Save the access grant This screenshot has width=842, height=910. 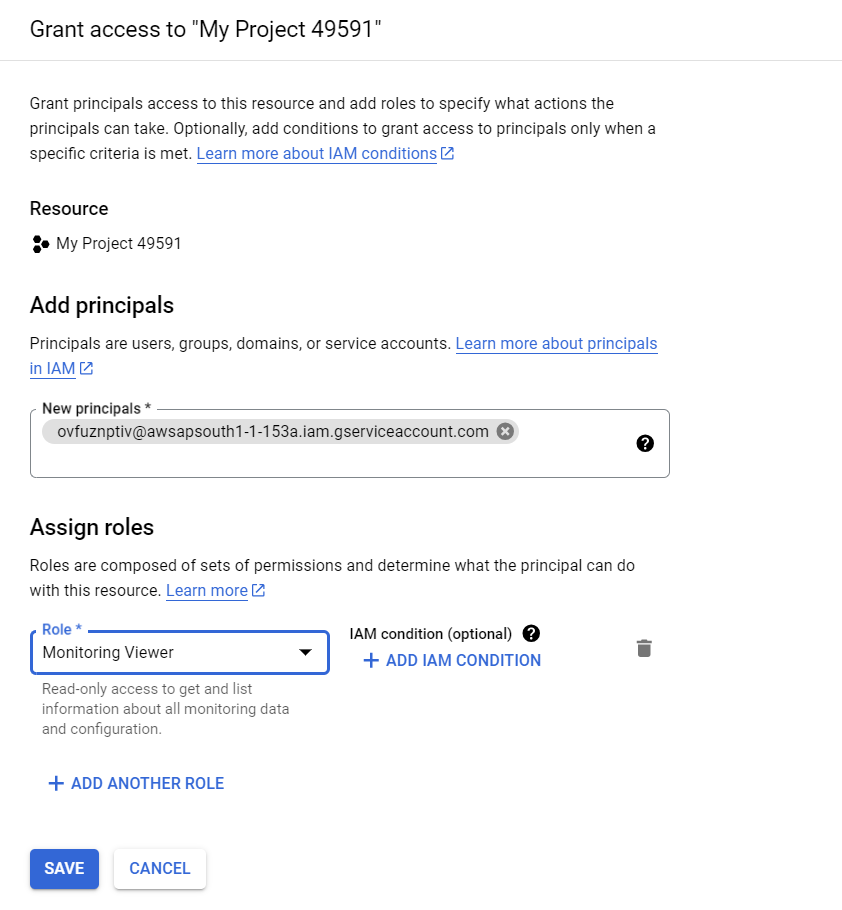(x=64, y=868)
